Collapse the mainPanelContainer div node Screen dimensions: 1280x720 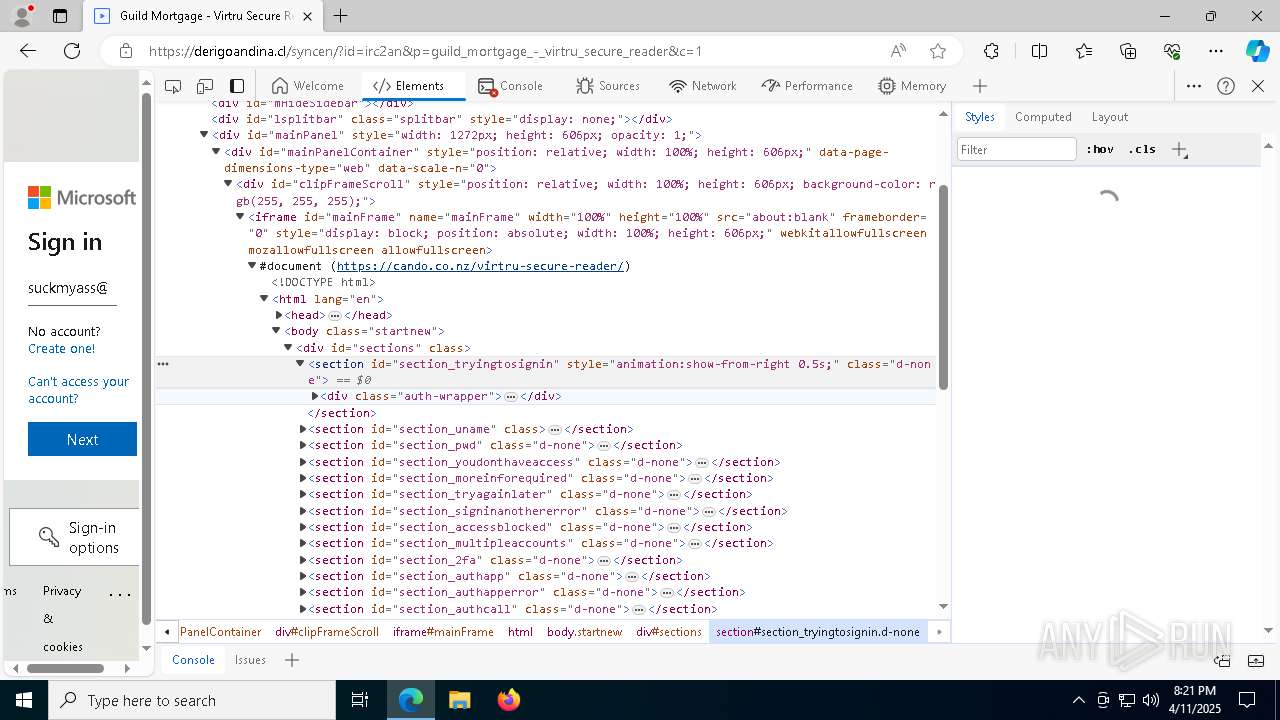point(216,152)
